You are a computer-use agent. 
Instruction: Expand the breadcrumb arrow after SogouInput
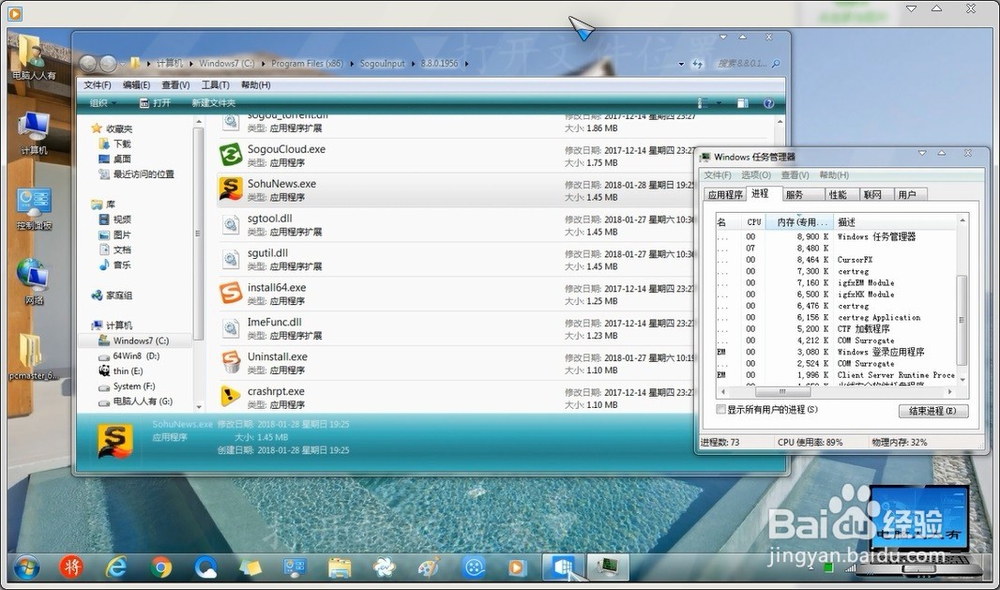pos(413,64)
